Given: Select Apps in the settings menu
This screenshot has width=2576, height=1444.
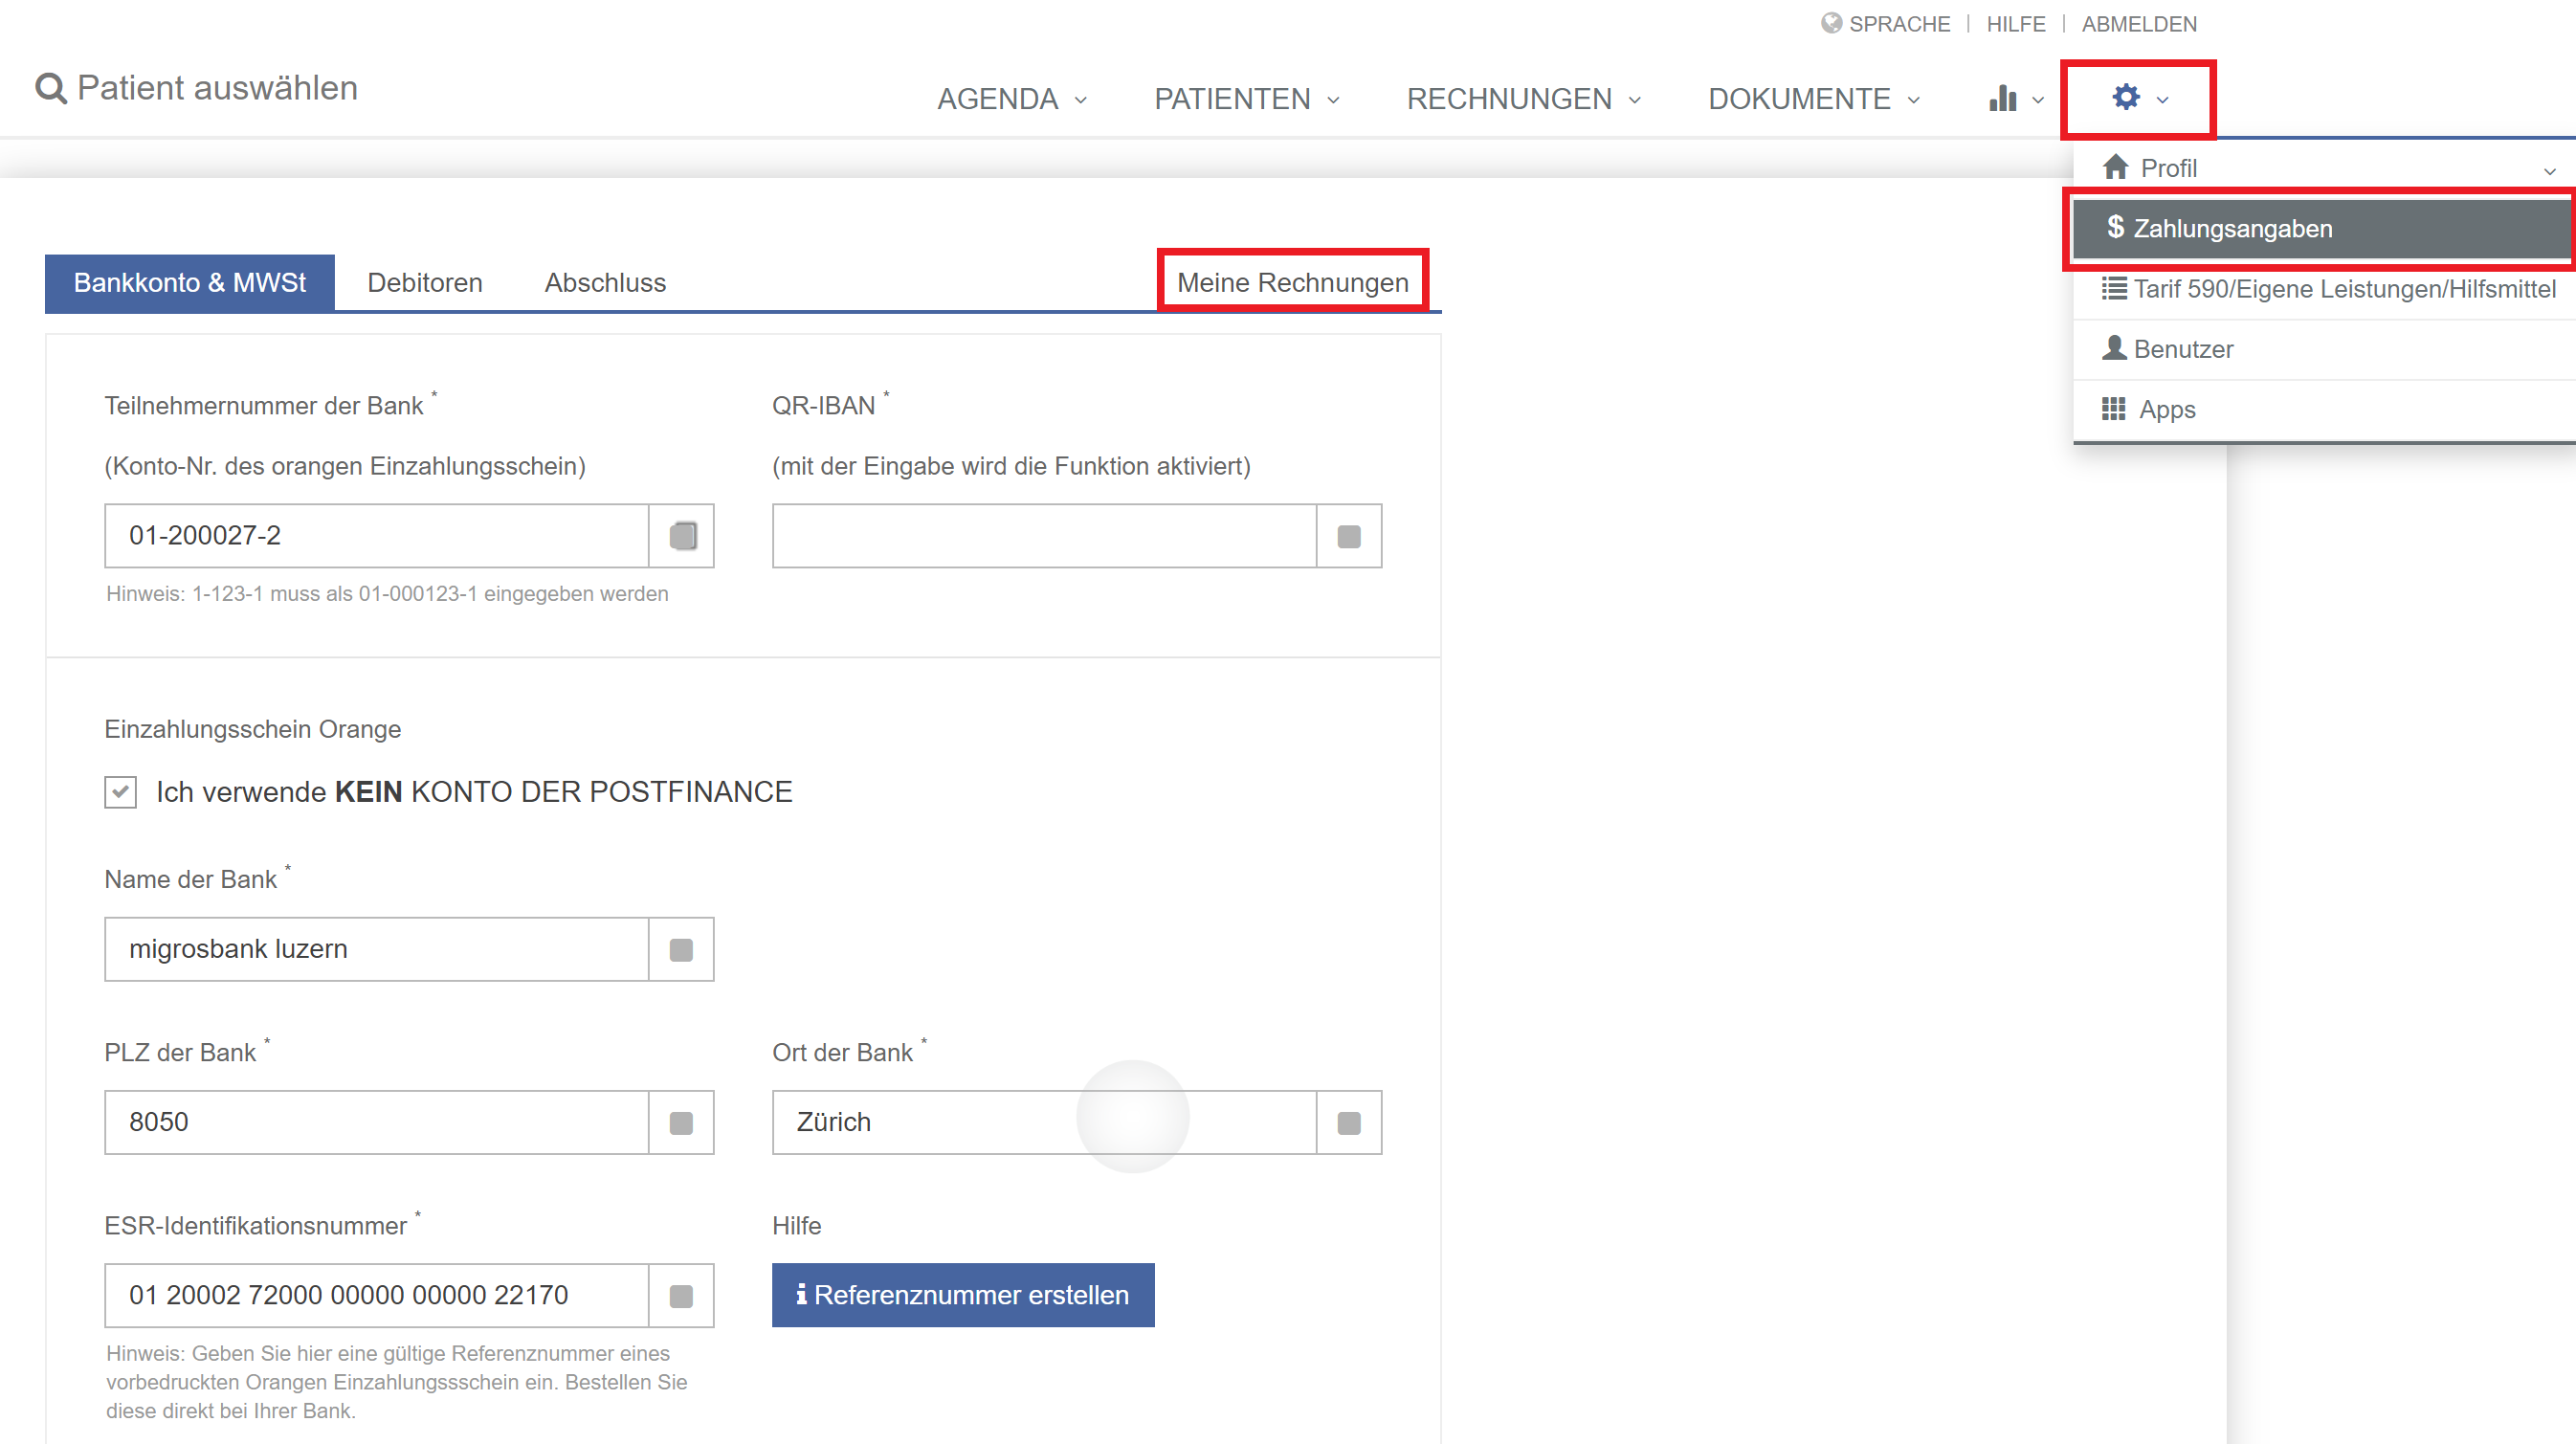Looking at the screenshot, I should coord(2324,409).
